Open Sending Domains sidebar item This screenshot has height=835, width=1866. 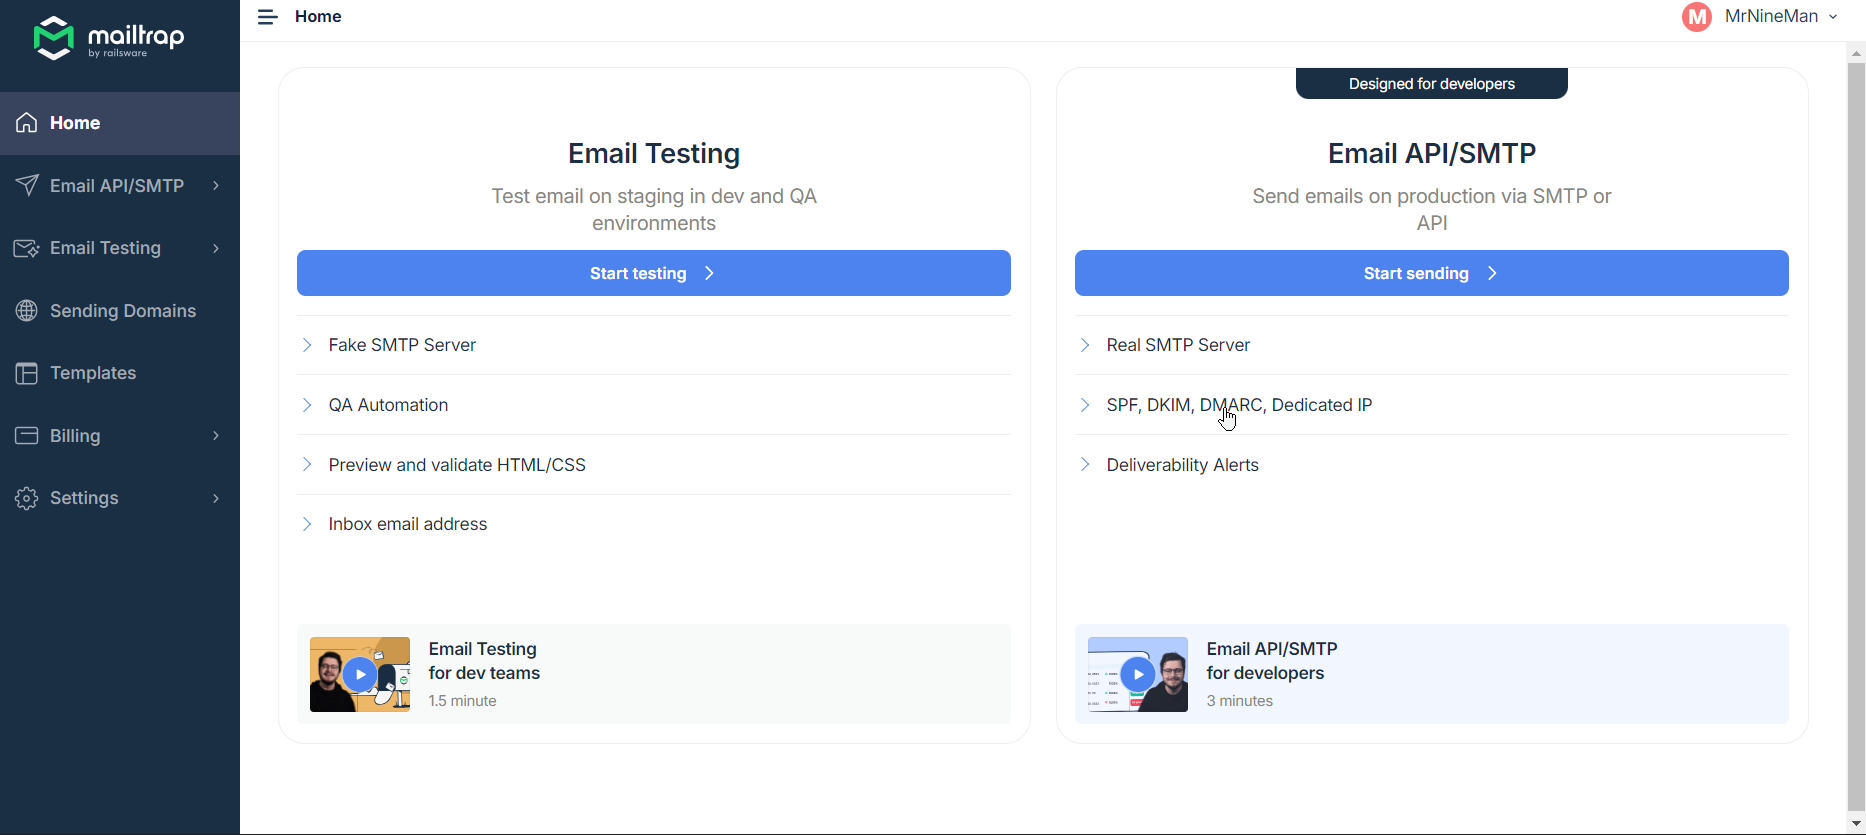120,311
